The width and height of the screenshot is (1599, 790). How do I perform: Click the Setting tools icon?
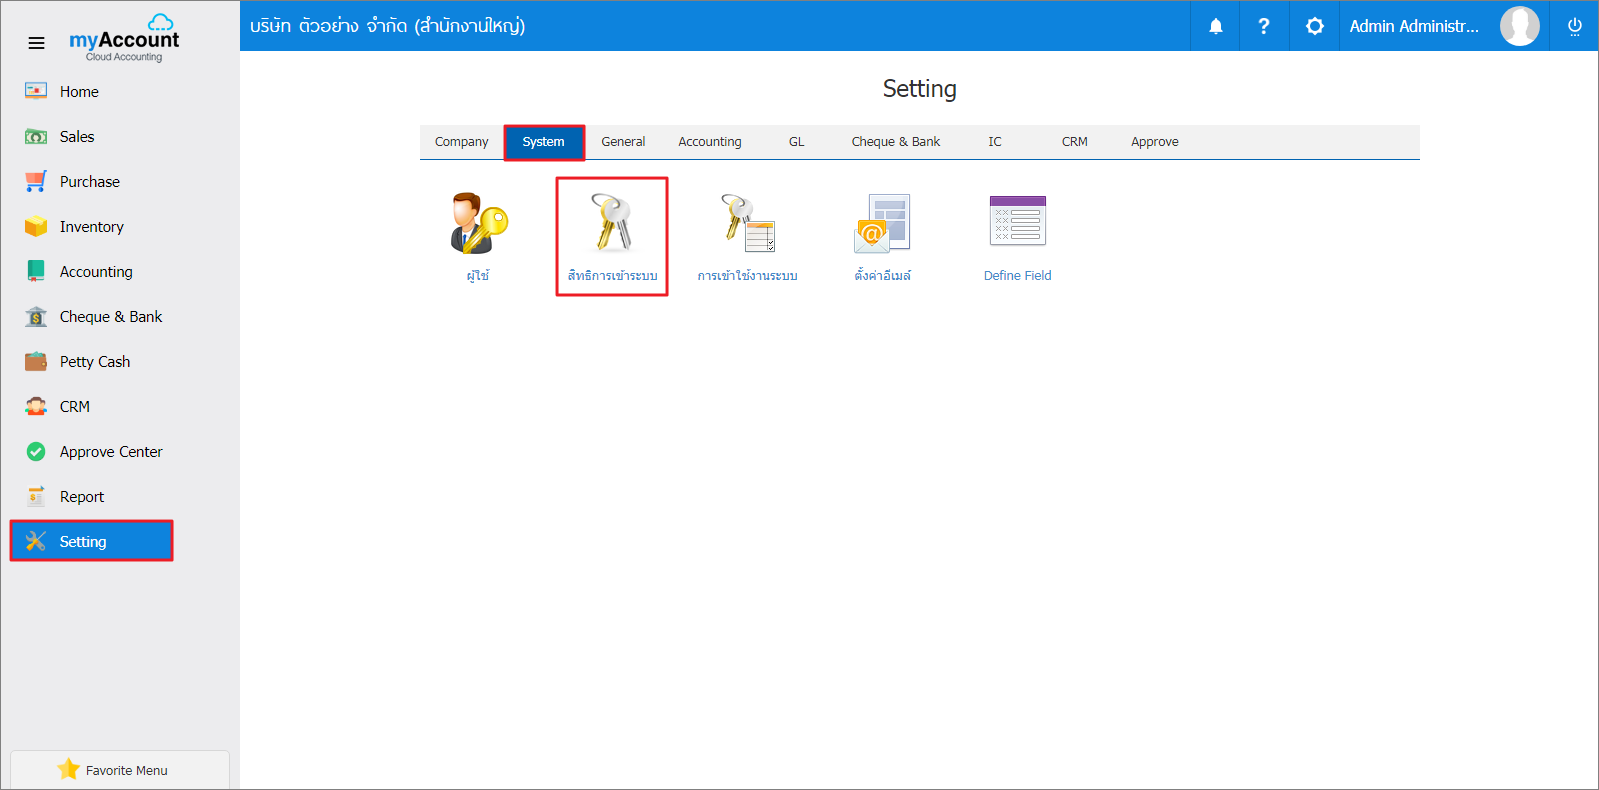36,541
